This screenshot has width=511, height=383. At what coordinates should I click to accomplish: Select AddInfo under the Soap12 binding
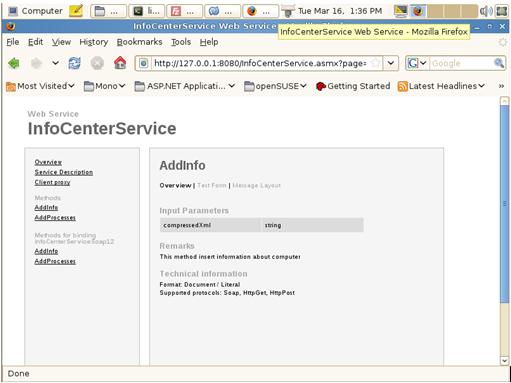pyautogui.click(x=46, y=251)
